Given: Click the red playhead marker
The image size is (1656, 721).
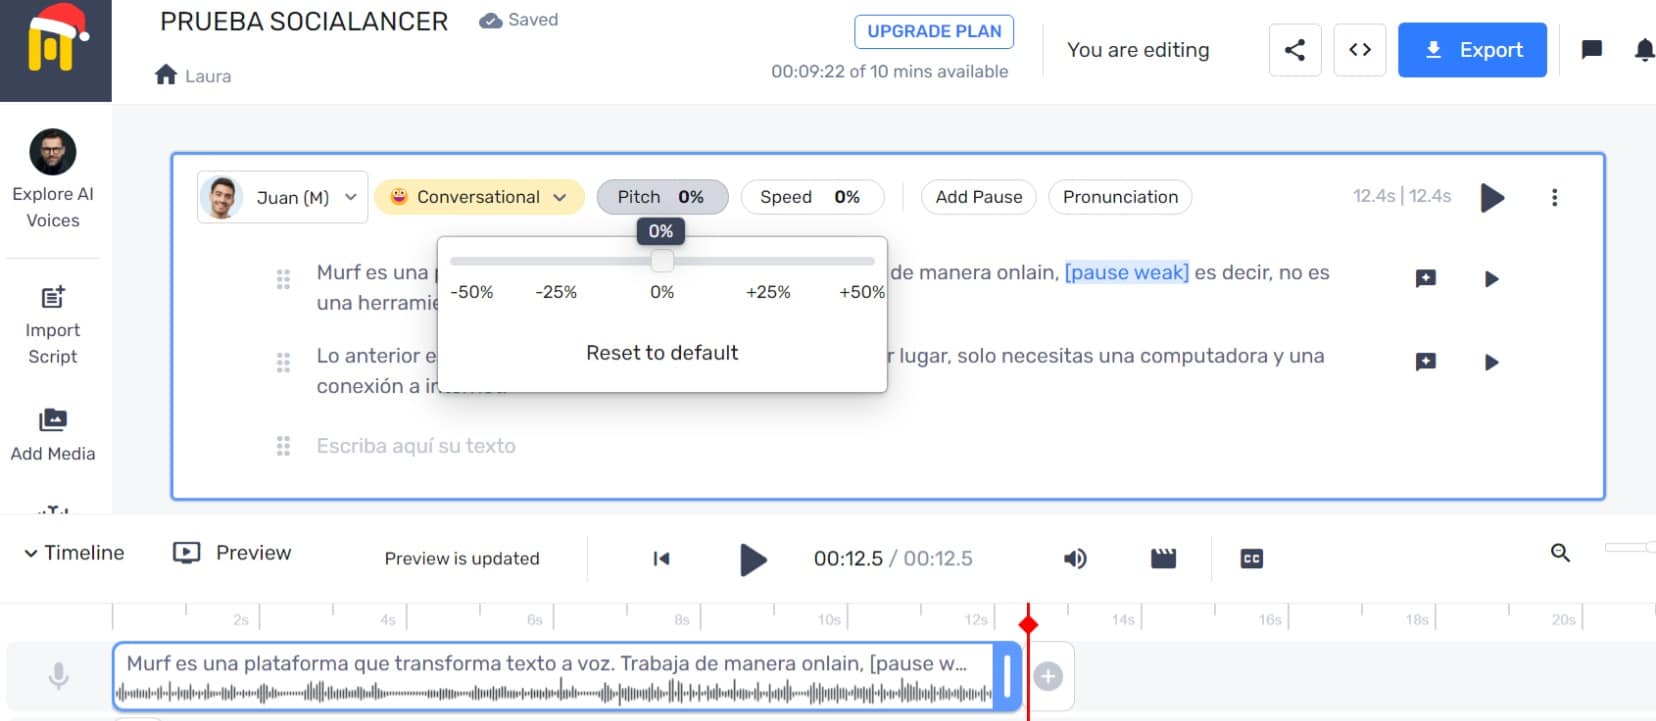Looking at the screenshot, I should tap(1028, 625).
